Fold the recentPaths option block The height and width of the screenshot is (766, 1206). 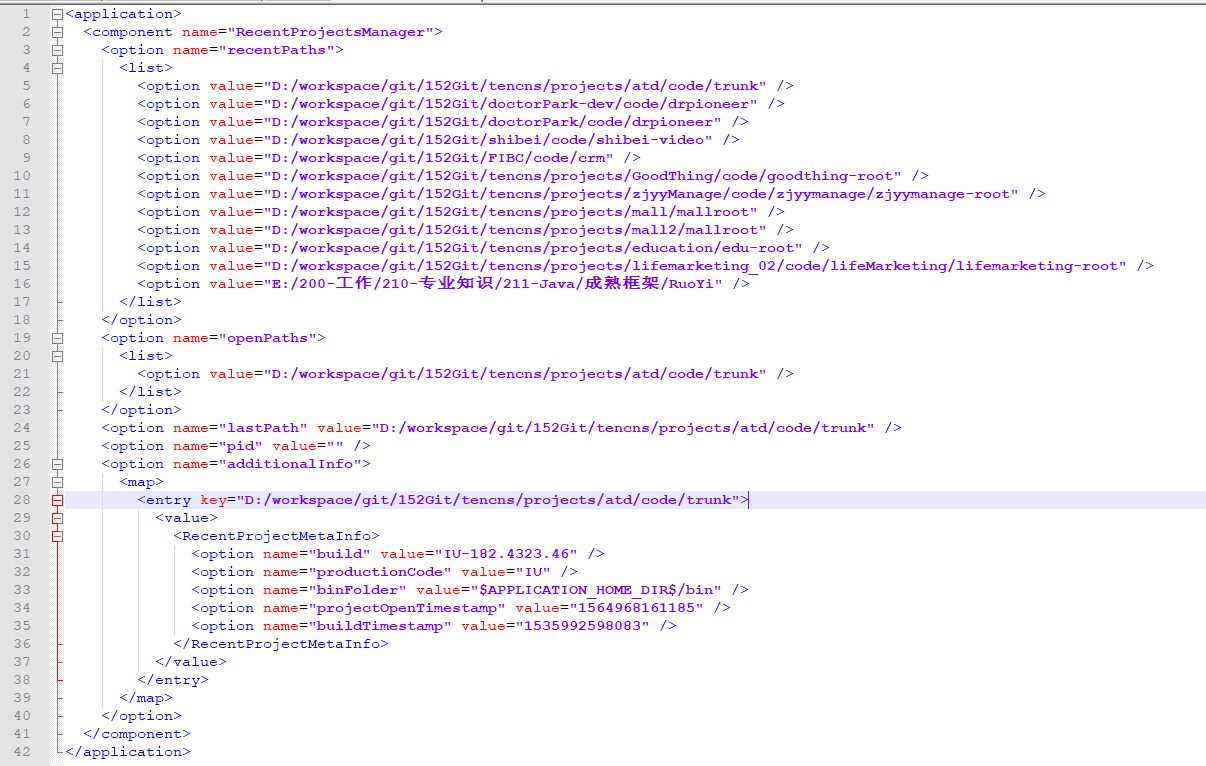pyautogui.click(x=58, y=50)
